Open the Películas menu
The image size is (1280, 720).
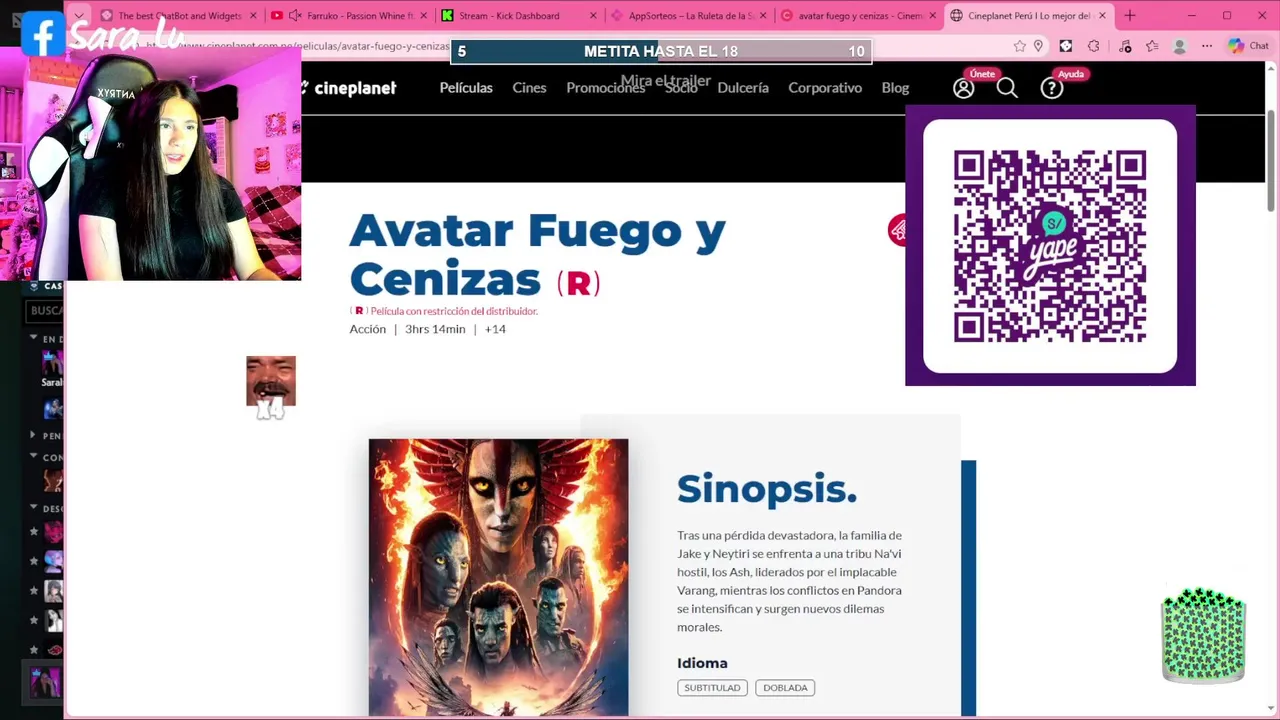pyautogui.click(x=466, y=88)
